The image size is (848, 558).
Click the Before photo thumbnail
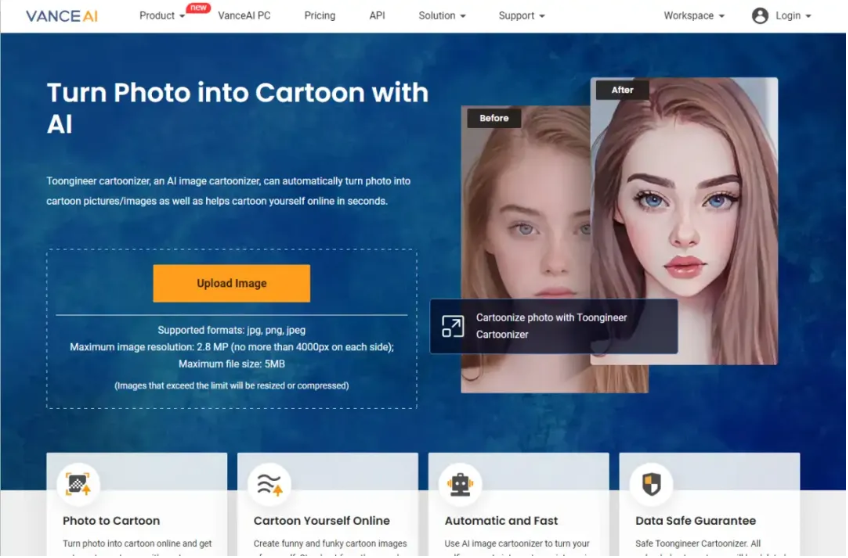pos(522,220)
